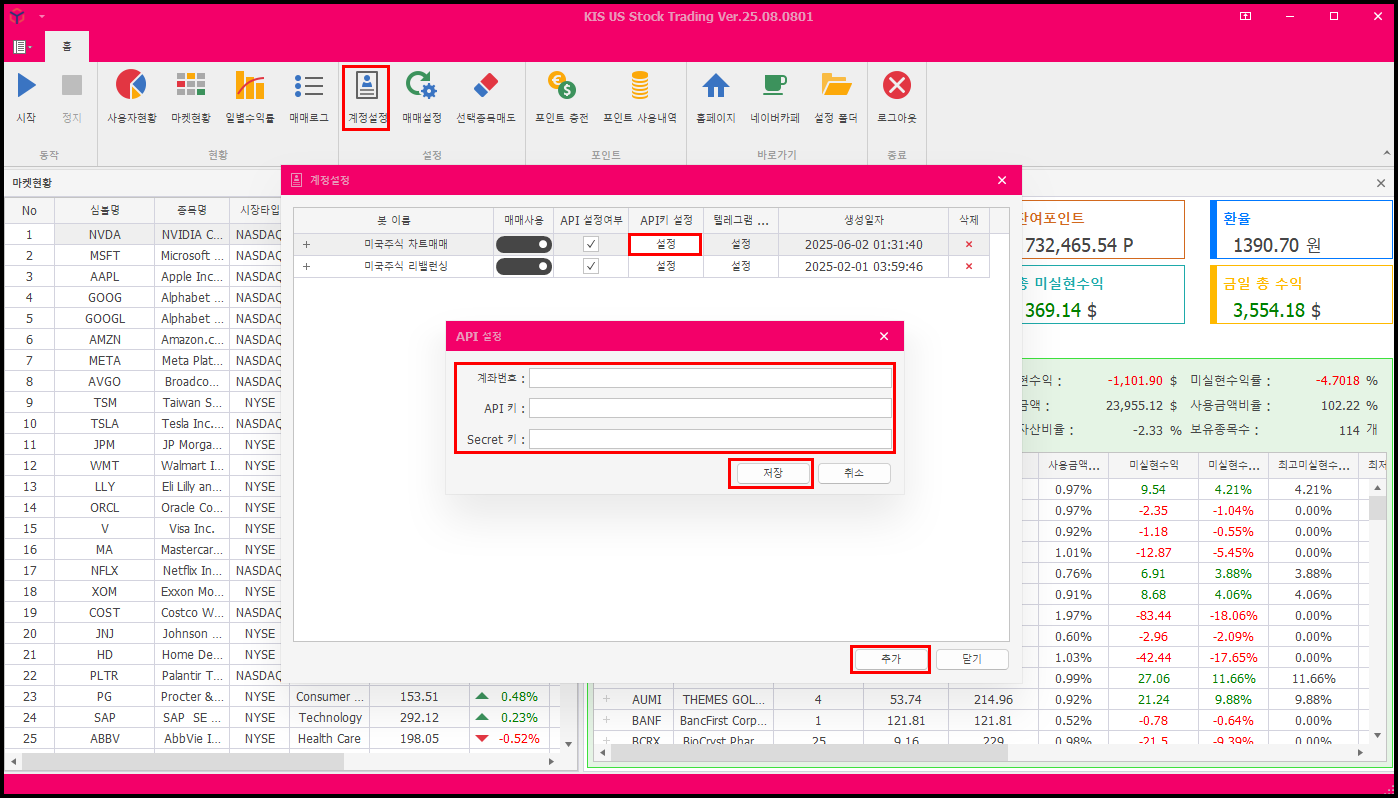Click 추가 button in 계정설정 dialog
Image resolution: width=1398 pixels, height=798 pixels.
(x=891, y=659)
